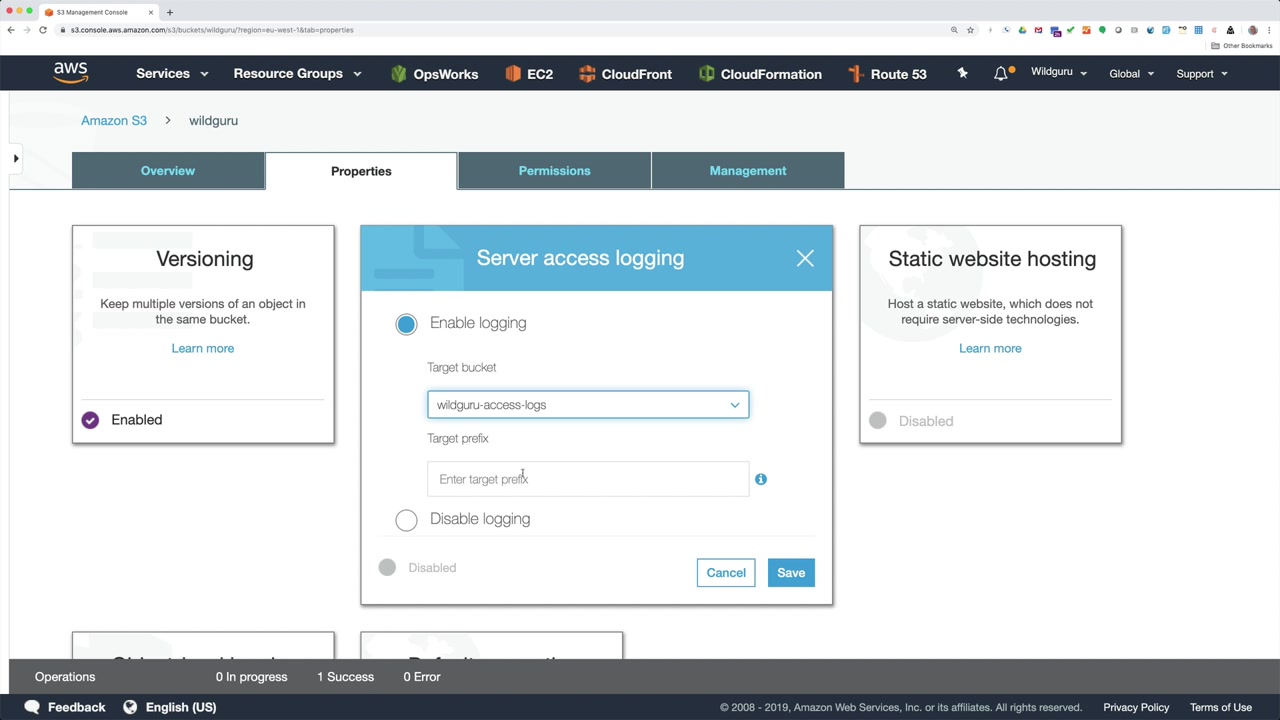Click the browser back arrow
The height and width of the screenshot is (720, 1280).
coord(11,30)
